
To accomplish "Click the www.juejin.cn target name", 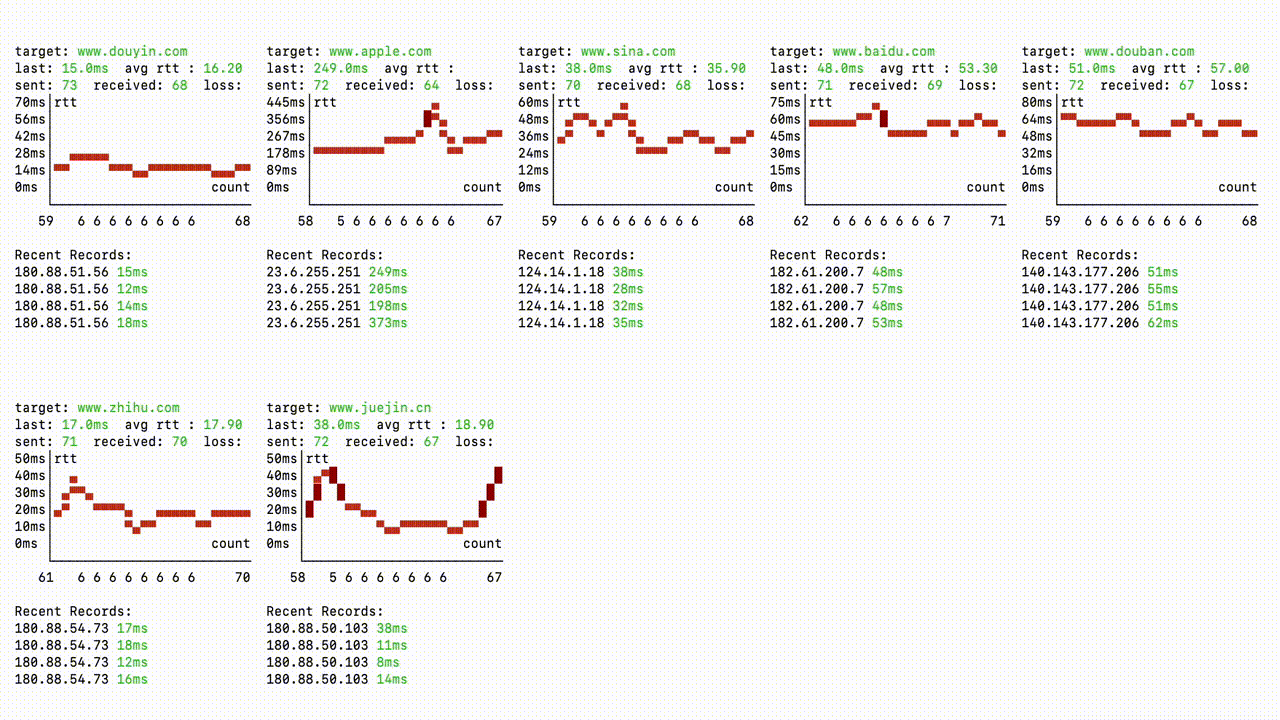I will click(x=380, y=407).
